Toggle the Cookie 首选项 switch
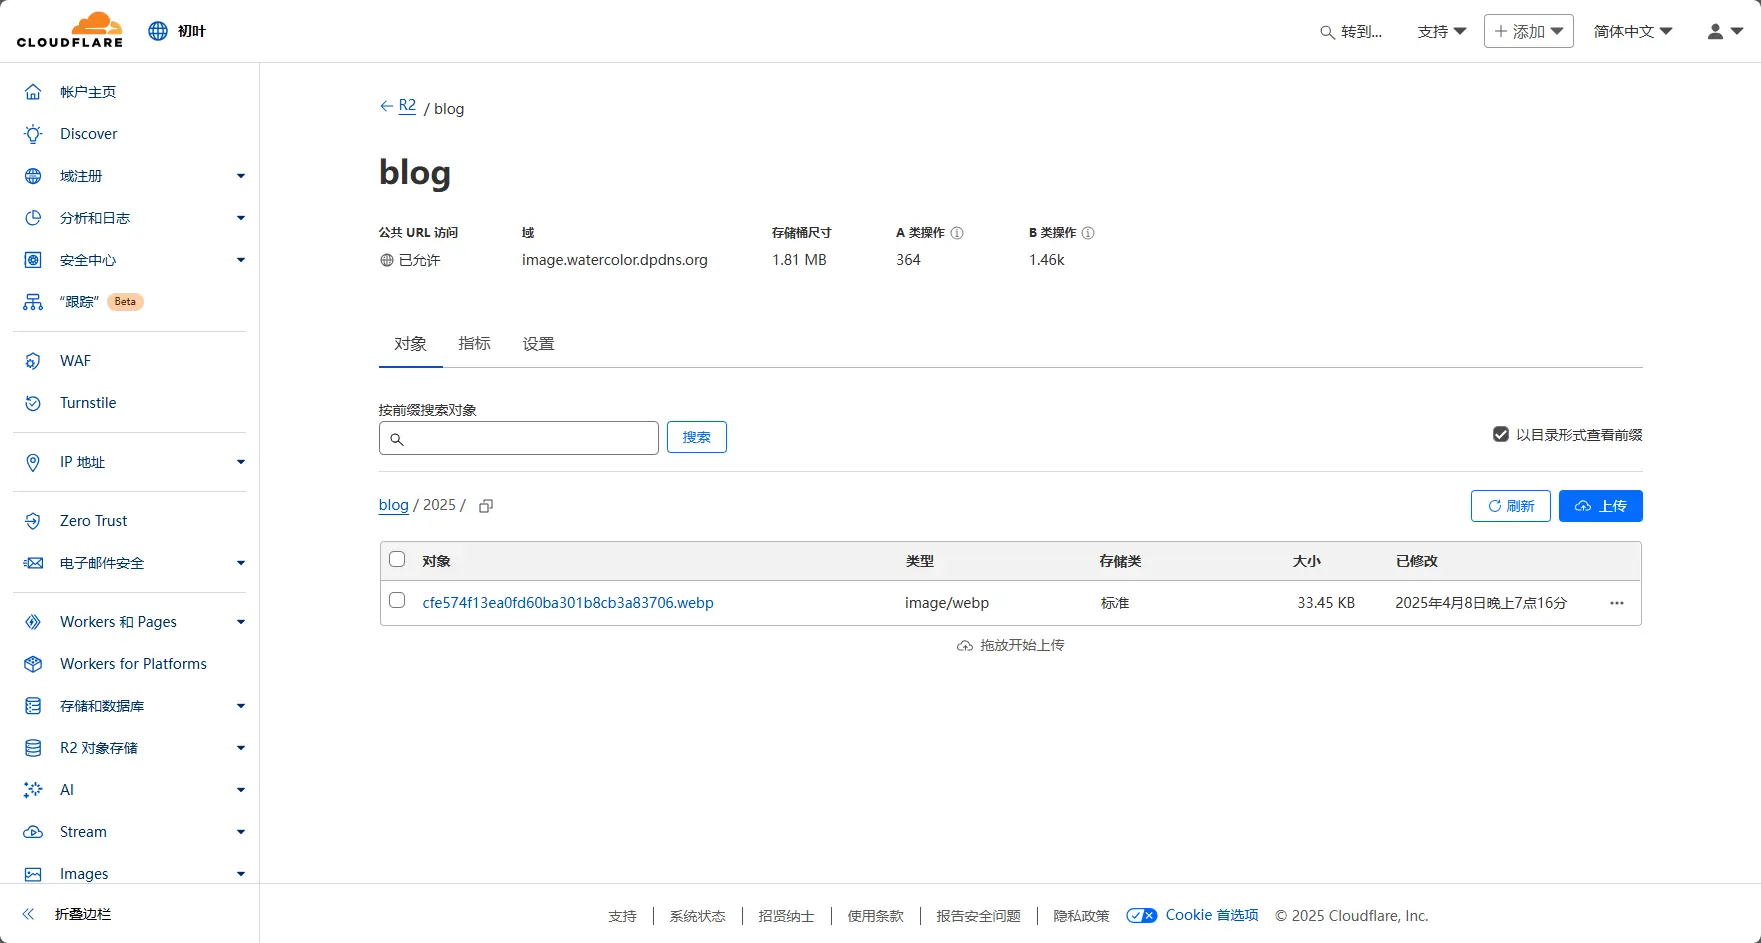Viewport: 1761px width, 943px height. point(1141,915)
